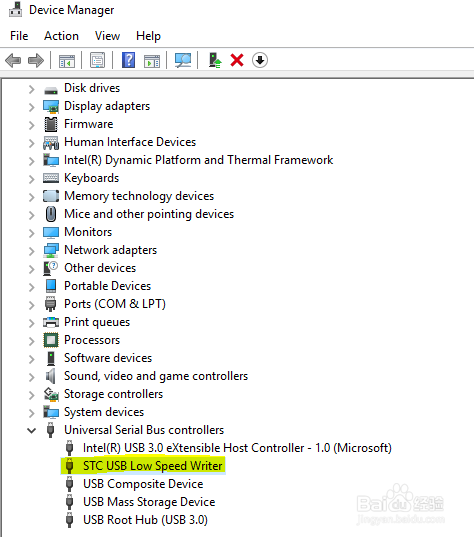This screenshot has width=474, height=537.
Task: Select STC USB Low Speed Writer
Action: coord(152,466)
